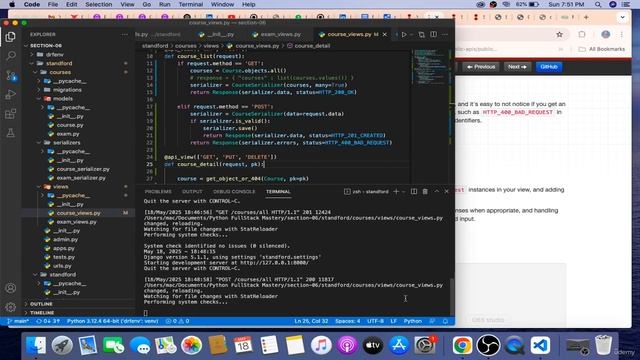Open the Source Control view
This screenshot has height=360, width=640.
(x=11, y=75)
